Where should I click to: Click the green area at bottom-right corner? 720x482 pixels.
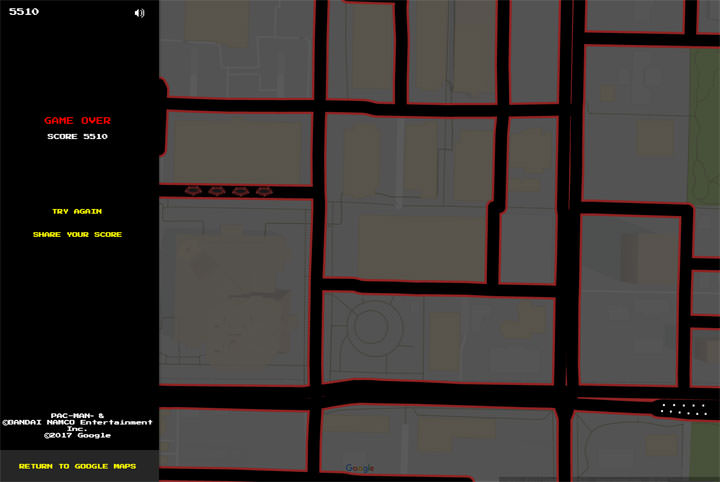704,448
